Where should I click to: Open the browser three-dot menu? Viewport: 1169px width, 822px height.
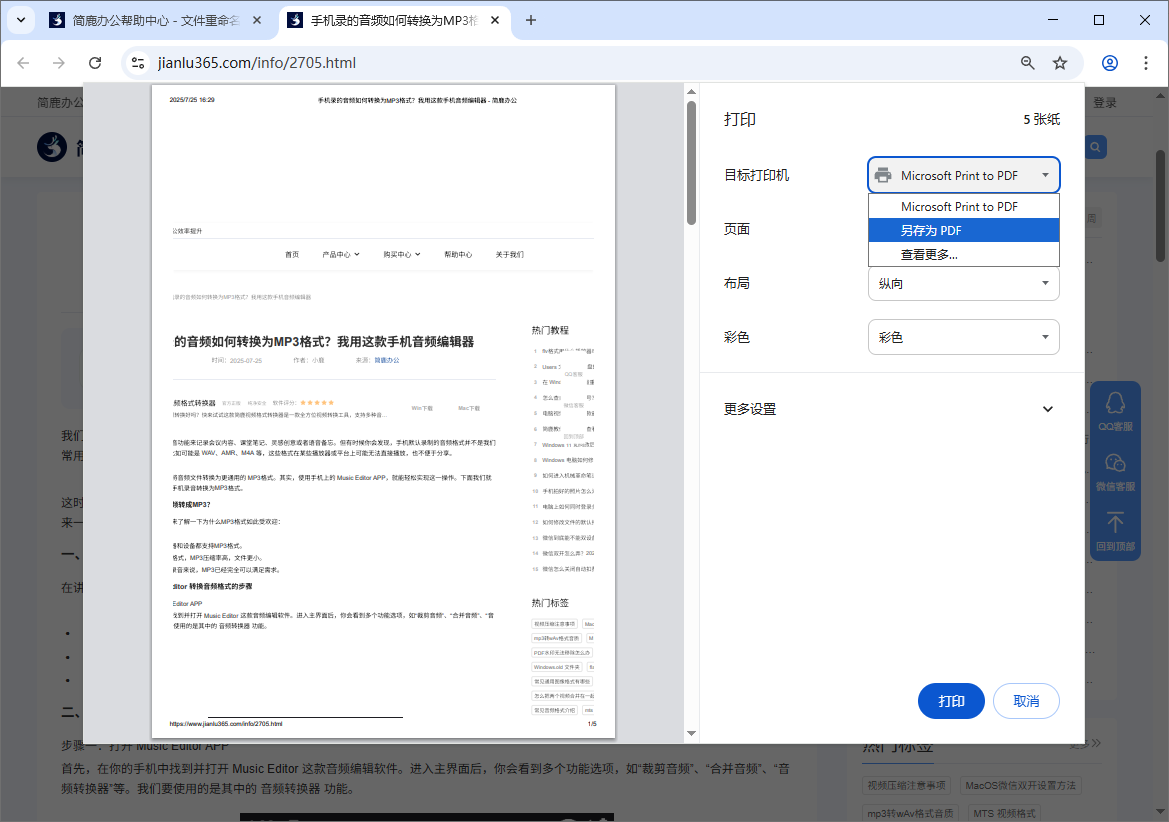pos(1146,62)
